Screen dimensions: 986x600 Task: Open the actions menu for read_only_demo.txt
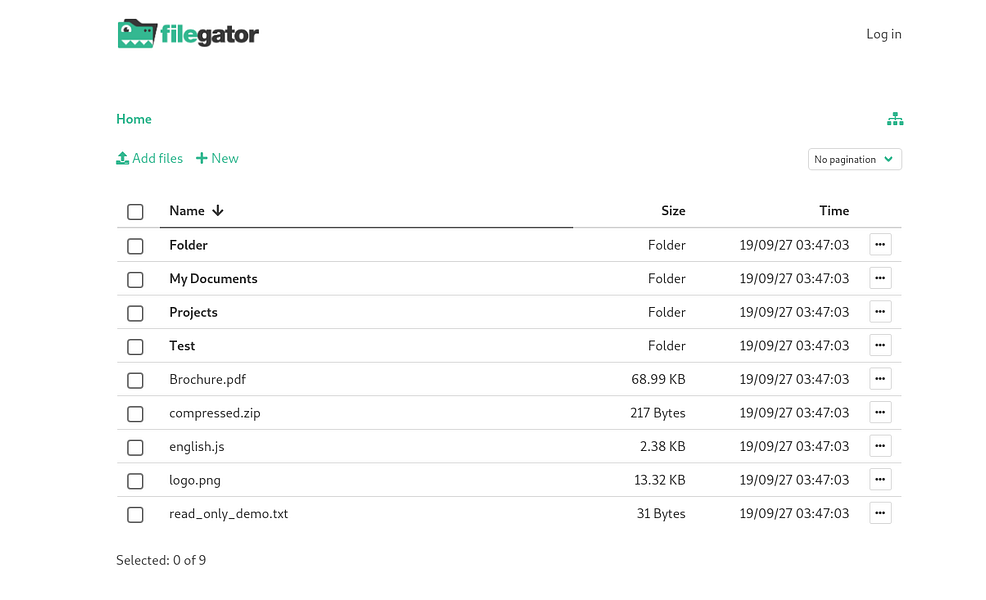click(880, 512)
